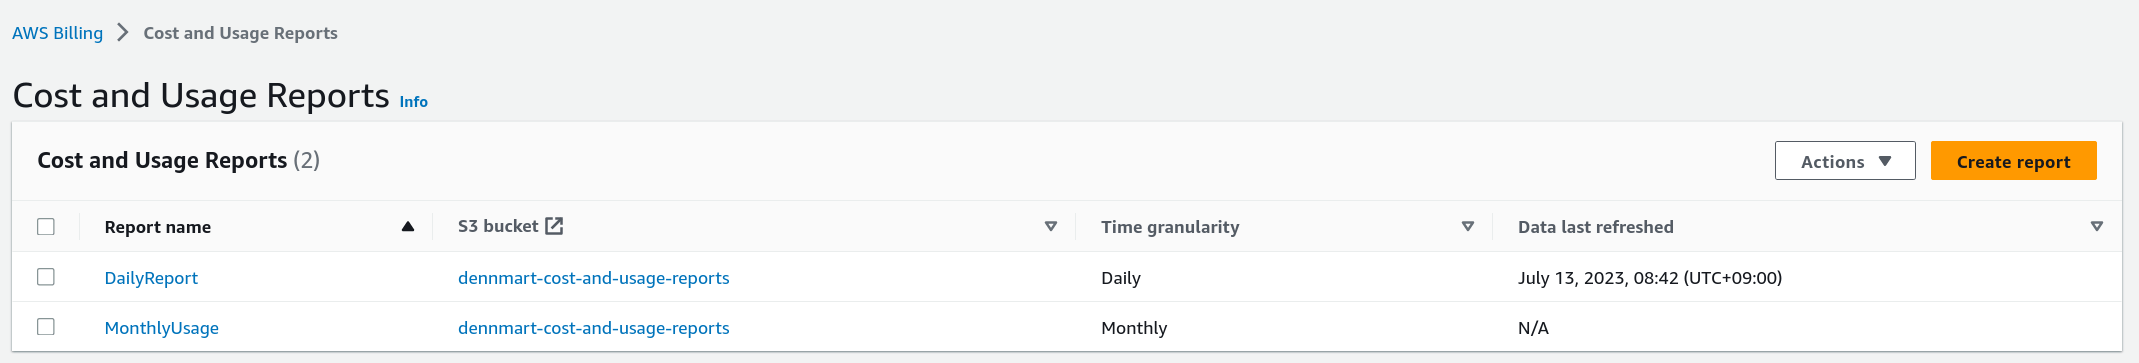Click the Data last refreshed column header
2139x363 pixels.
point(1596,227)
